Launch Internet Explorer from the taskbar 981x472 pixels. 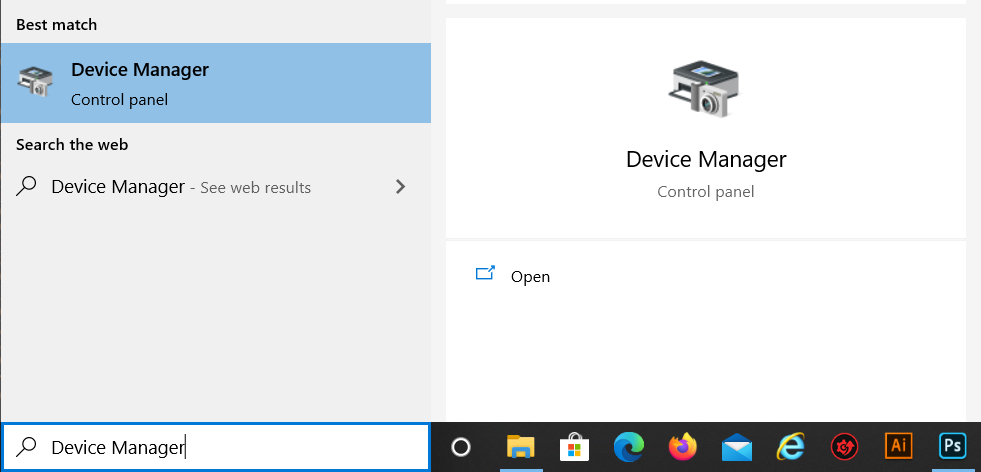[790, 447]
